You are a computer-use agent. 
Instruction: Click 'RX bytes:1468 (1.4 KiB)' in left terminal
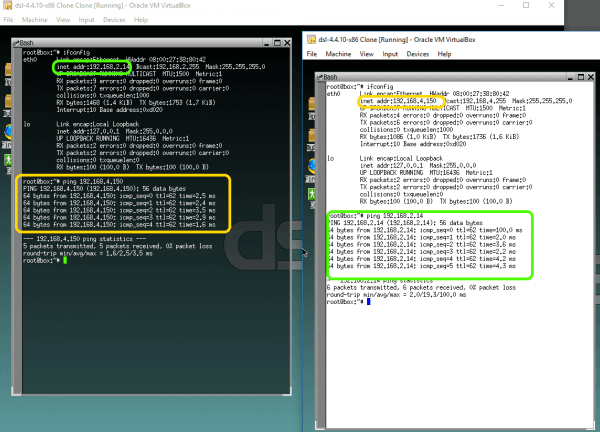[x=94, y=103]
